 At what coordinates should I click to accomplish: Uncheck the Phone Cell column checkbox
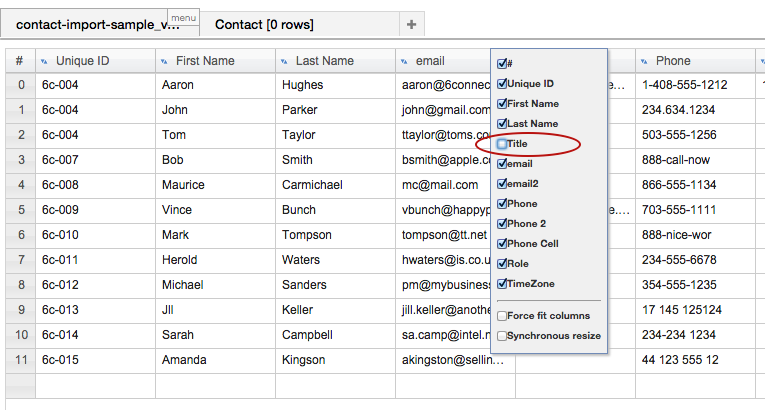502,244
